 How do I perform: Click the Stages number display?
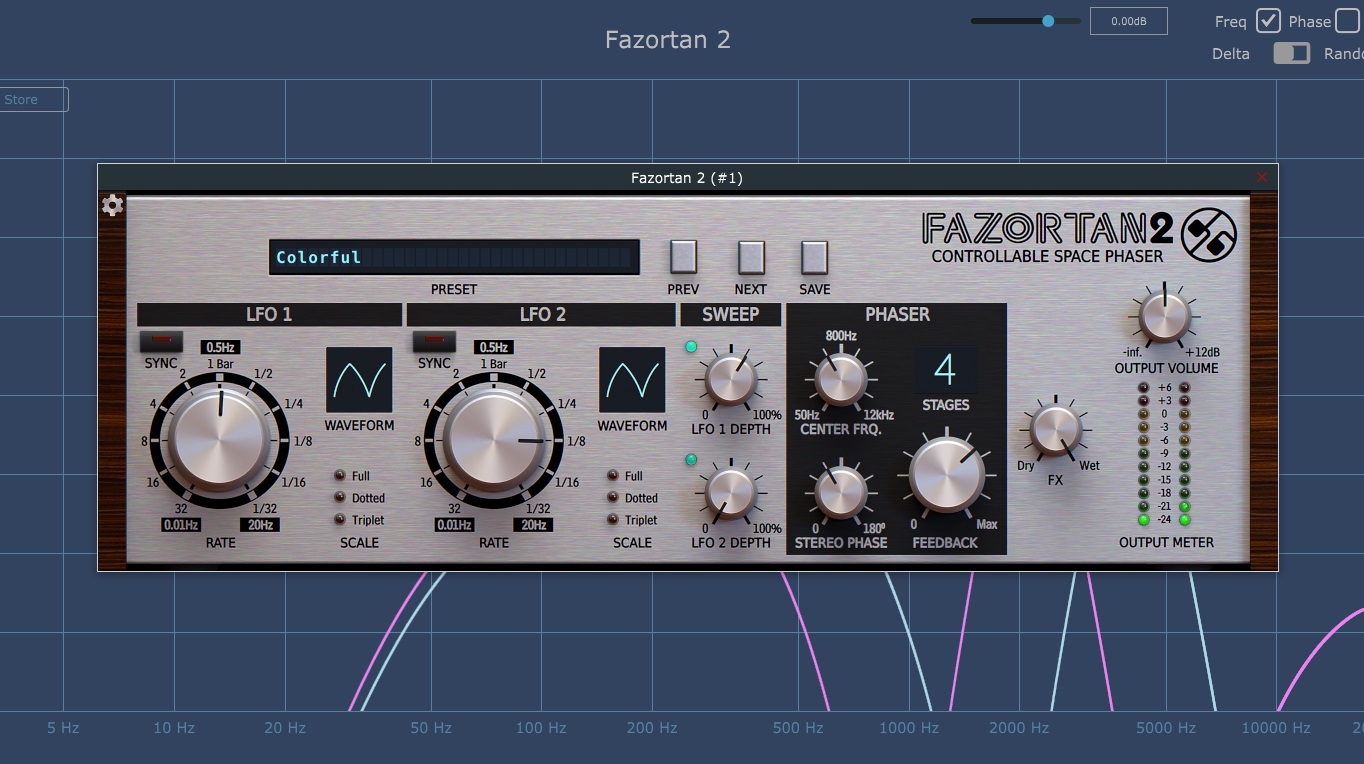(945, 371)
